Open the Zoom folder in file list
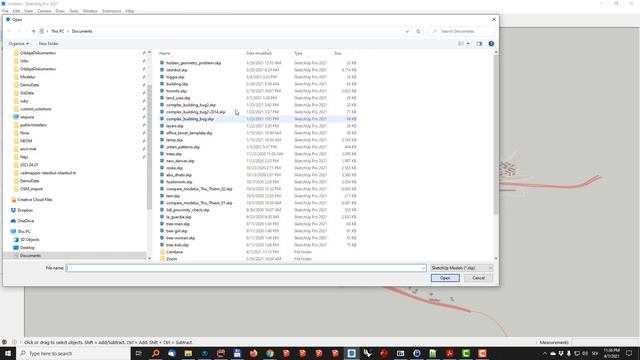This screenshot has height=360, width=640. point(171,259)
